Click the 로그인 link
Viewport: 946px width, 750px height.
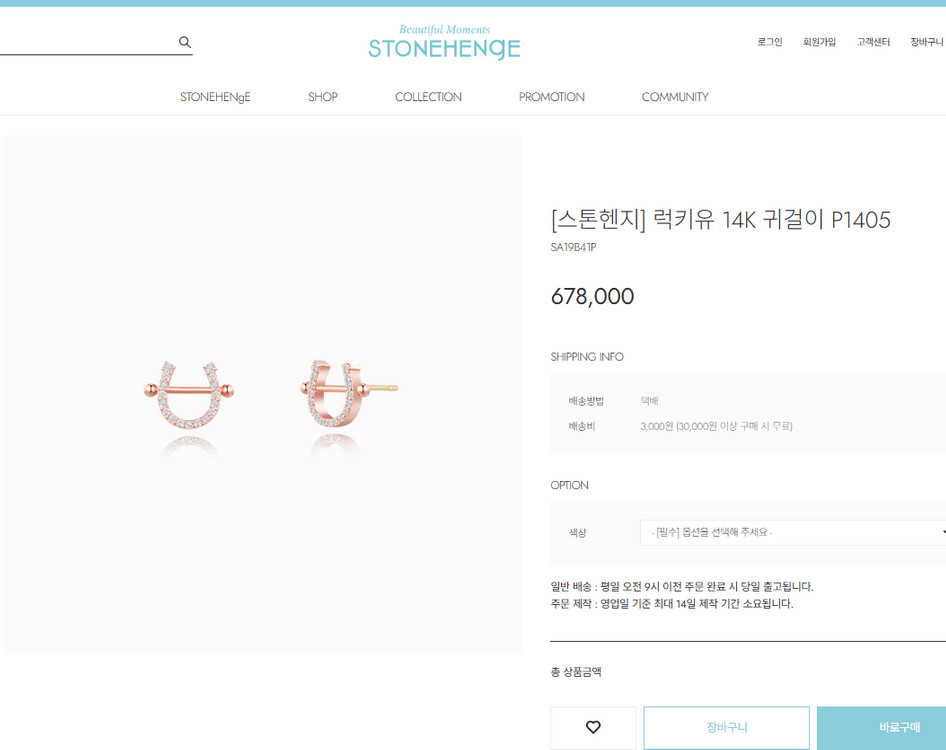click(770, 42)
